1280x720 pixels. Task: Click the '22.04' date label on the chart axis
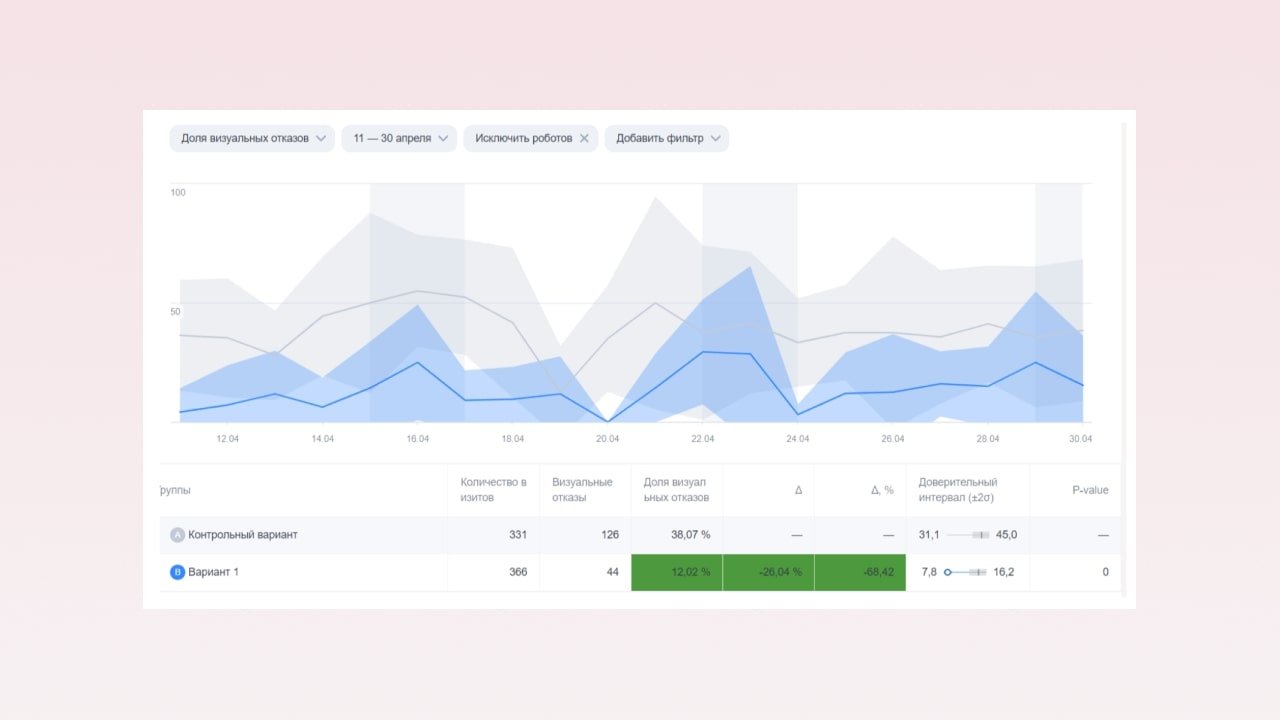click(702, 439)
